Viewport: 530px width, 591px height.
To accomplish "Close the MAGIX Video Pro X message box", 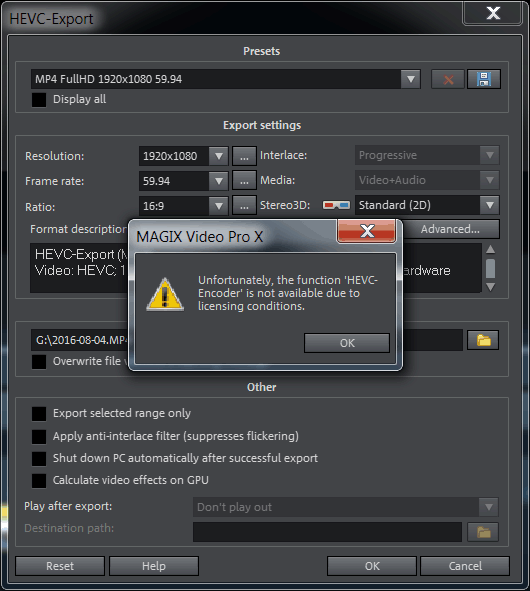I will [367, 231].
